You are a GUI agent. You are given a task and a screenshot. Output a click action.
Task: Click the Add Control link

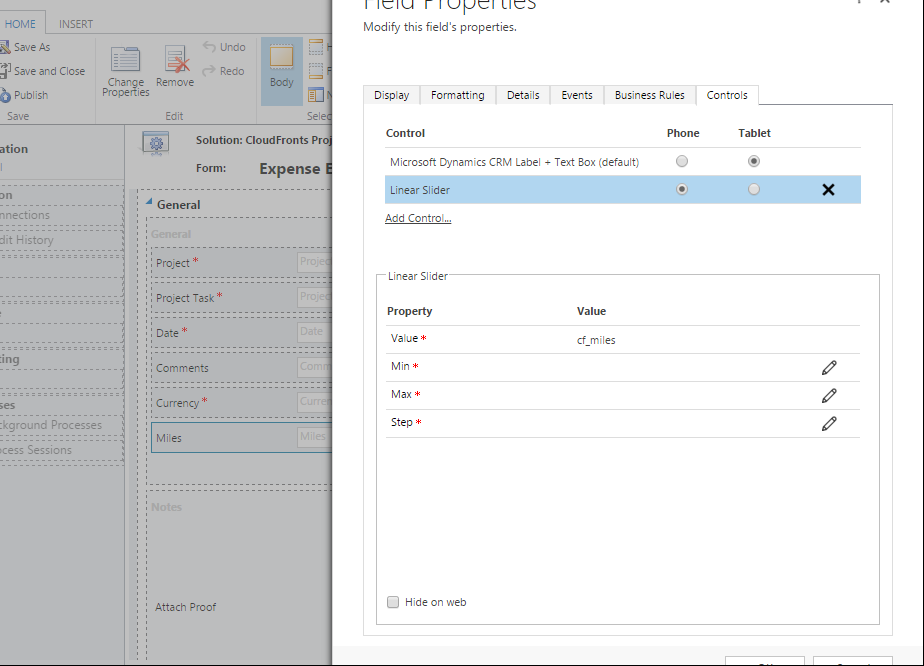[418, 218]
